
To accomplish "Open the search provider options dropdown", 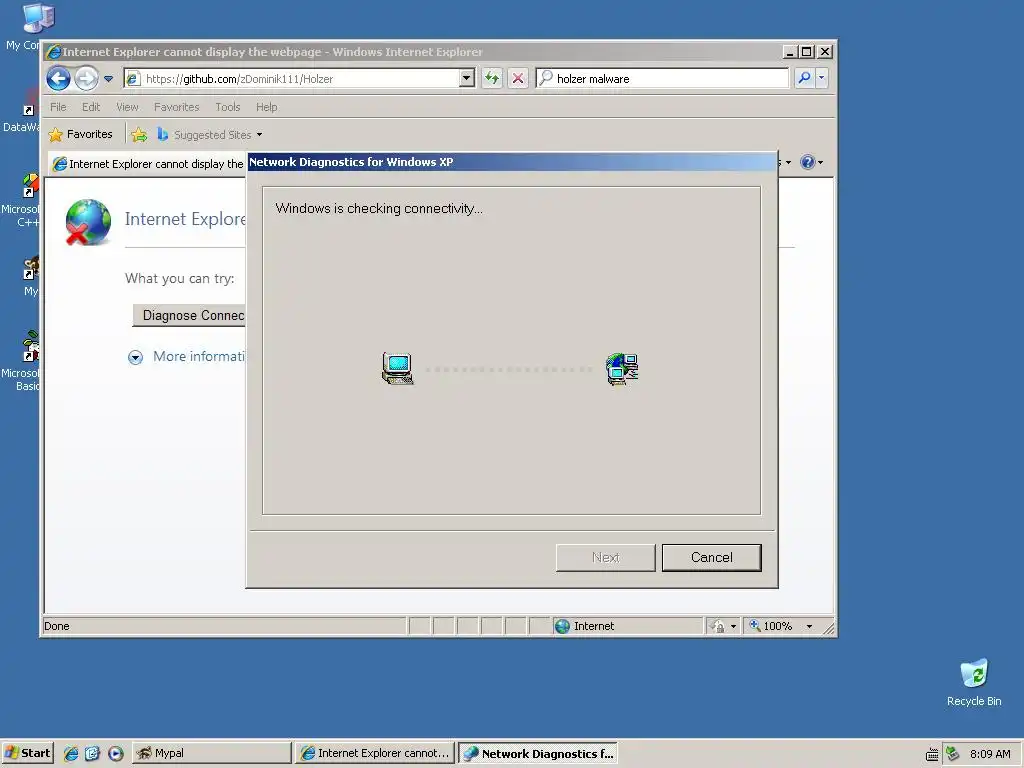I will [822, 78].
